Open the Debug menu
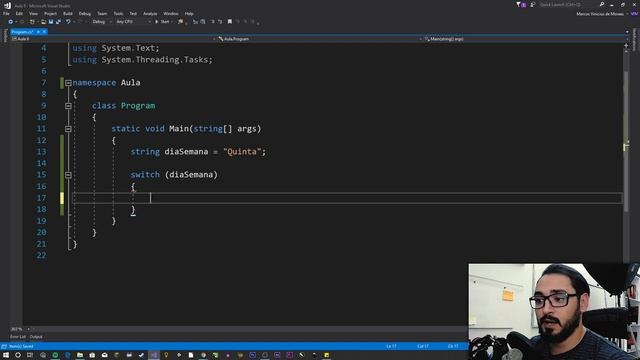Image resolution: width=640 pixels, height=360 pixels. pyautogui.click(x=84, y=13)
